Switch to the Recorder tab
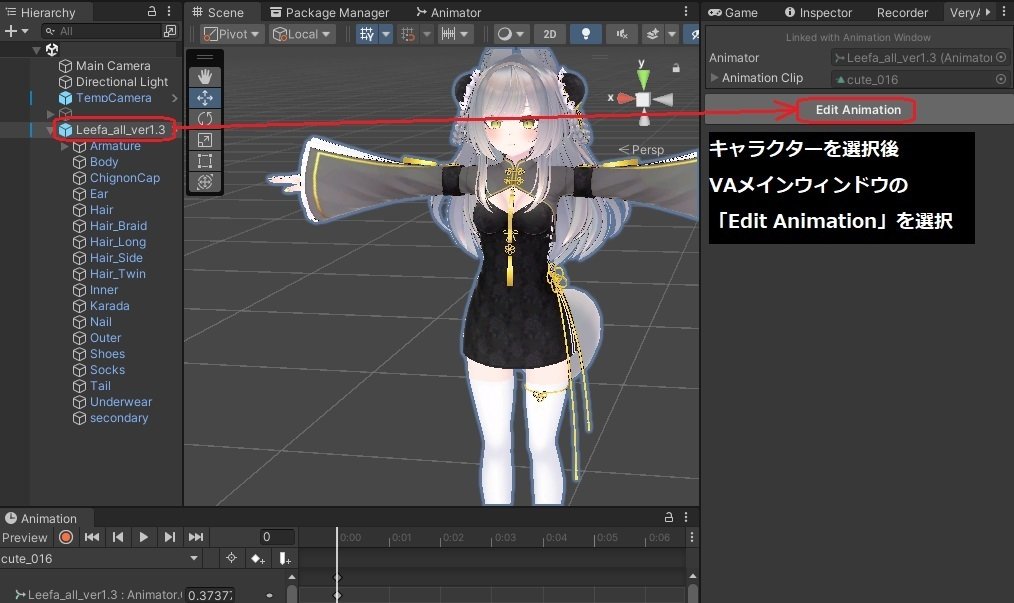Image resolution: width=1014 pixels, height=603 pixels. (902, 12)
